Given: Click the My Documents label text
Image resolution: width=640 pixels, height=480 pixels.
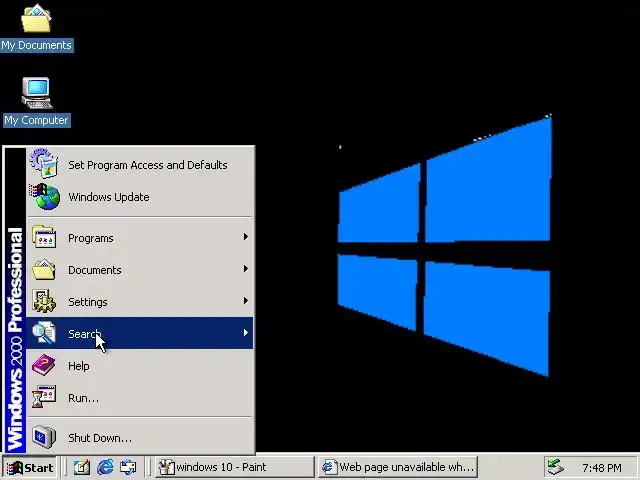Looking at the screenshot, I should tap(36, 45).
